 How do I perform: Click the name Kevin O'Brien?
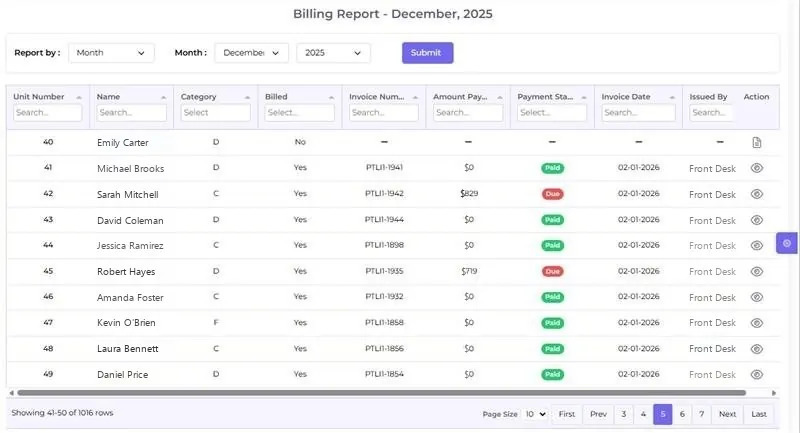[126, 323]
